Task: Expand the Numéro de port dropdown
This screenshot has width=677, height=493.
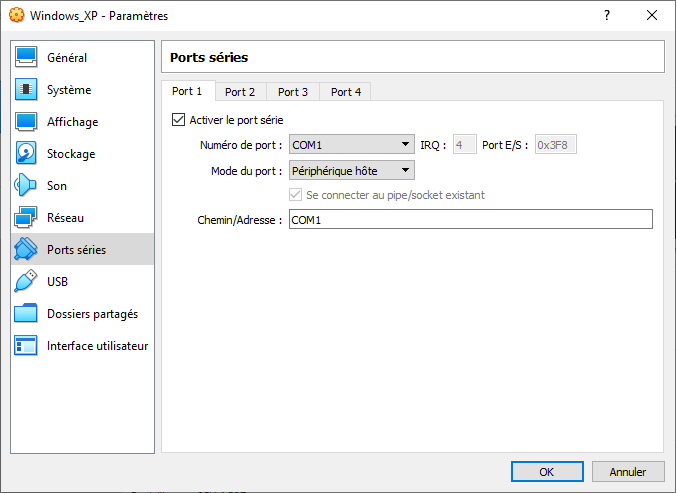Action: point(351,145)
